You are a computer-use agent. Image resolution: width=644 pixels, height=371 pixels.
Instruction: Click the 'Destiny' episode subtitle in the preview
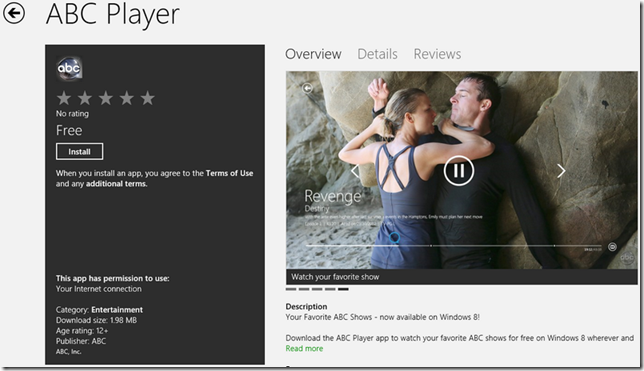coord(317,209)
